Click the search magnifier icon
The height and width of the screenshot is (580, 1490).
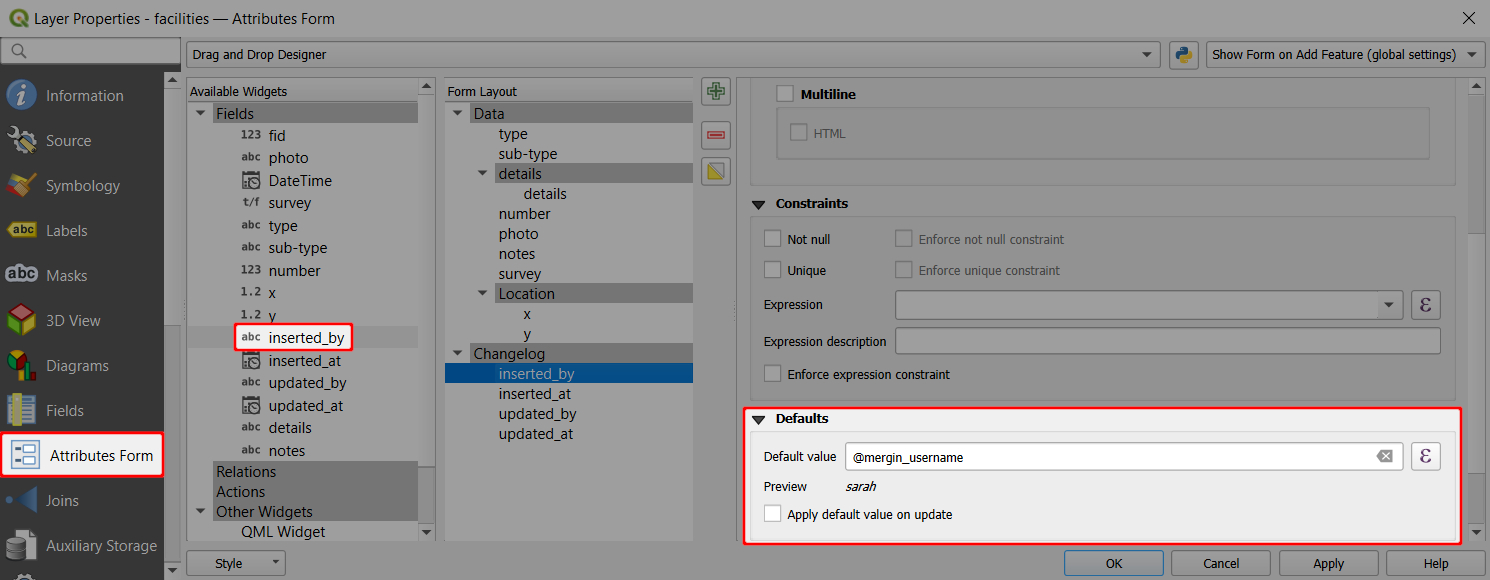18,51
